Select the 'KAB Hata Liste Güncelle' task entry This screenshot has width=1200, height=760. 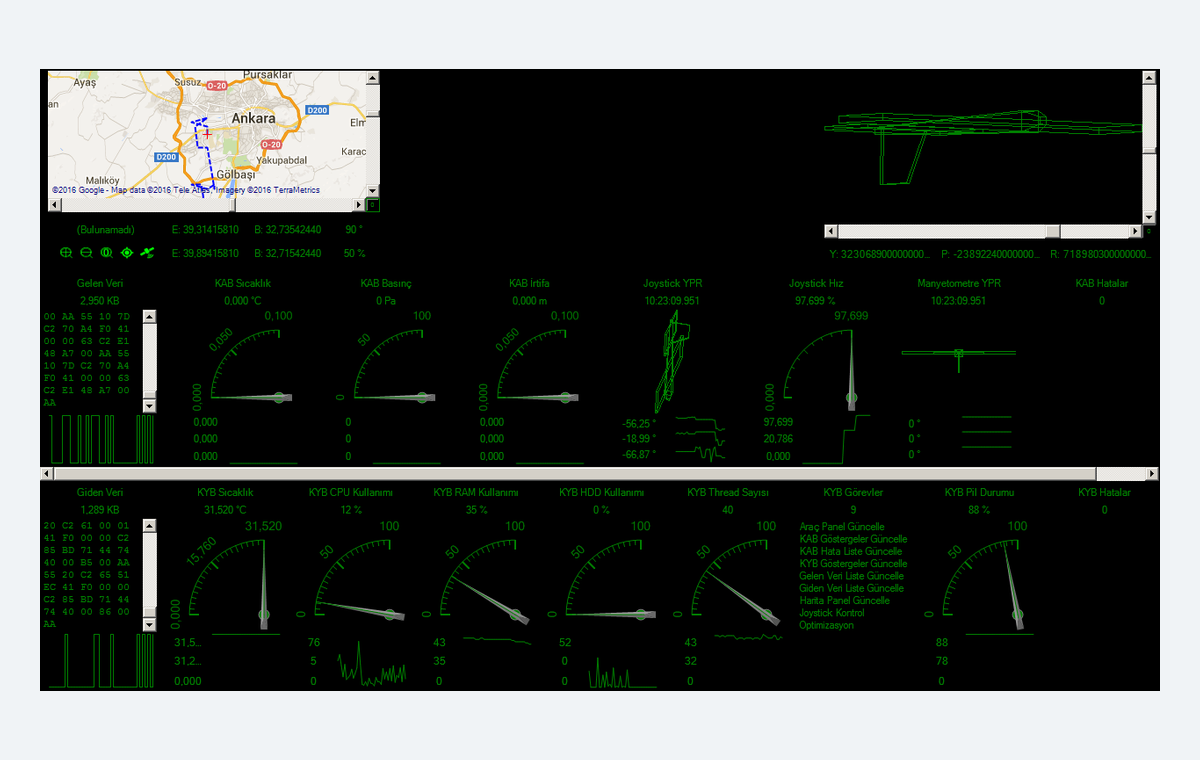coord(851,551)
